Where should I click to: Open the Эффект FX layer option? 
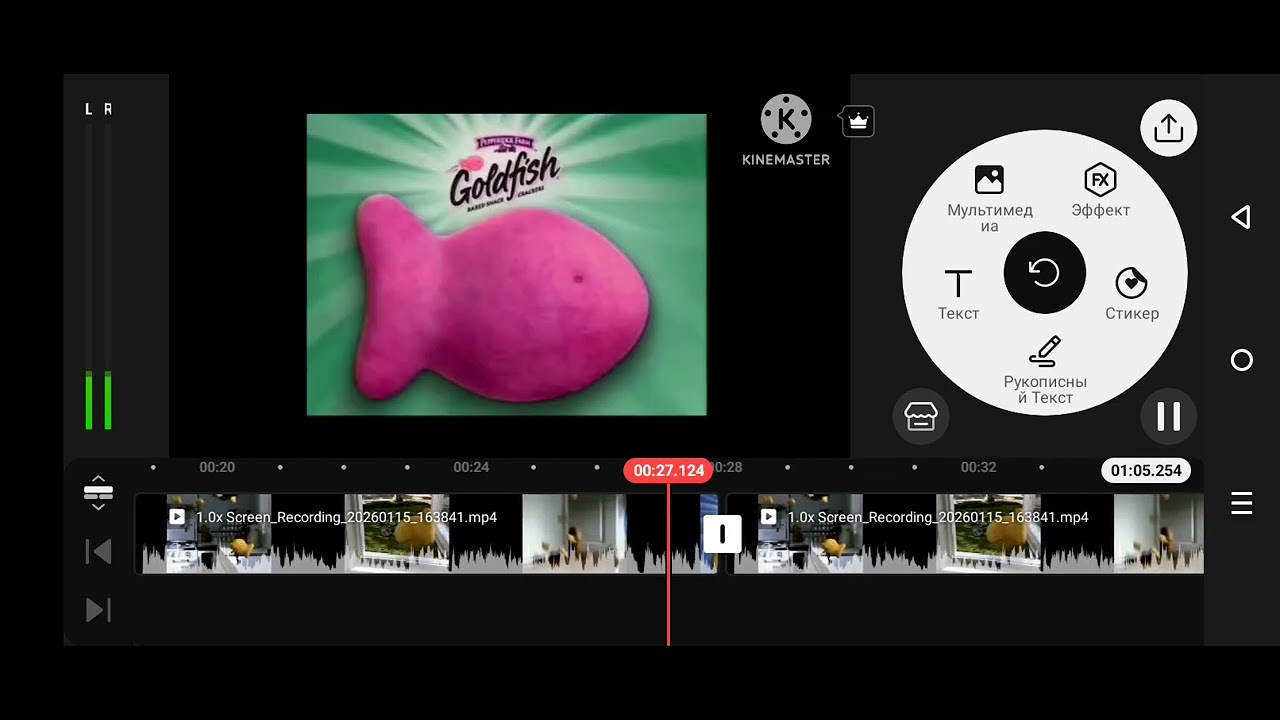[x=1100, y=190]
